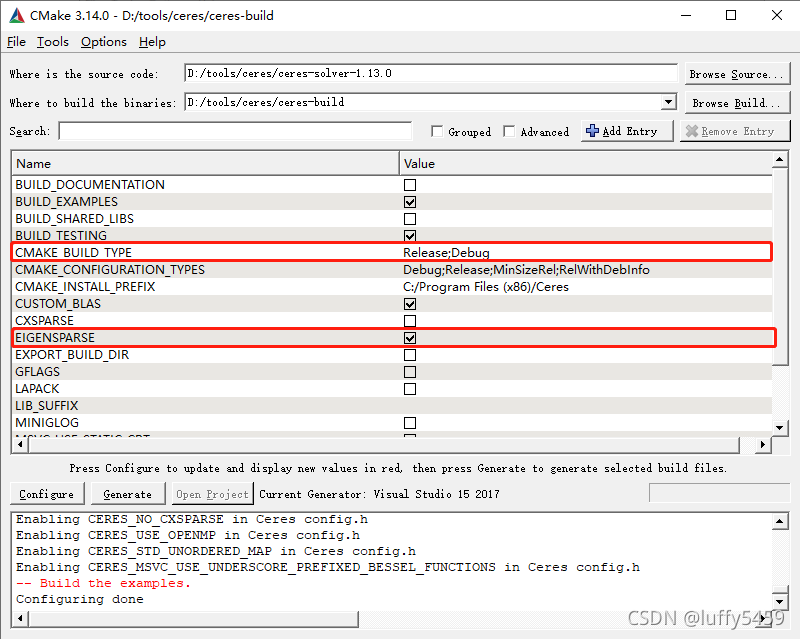The height and width of the screenshot is (639, 800).
Task: Maximize the CMake window
Action: (x=731, y=15)
